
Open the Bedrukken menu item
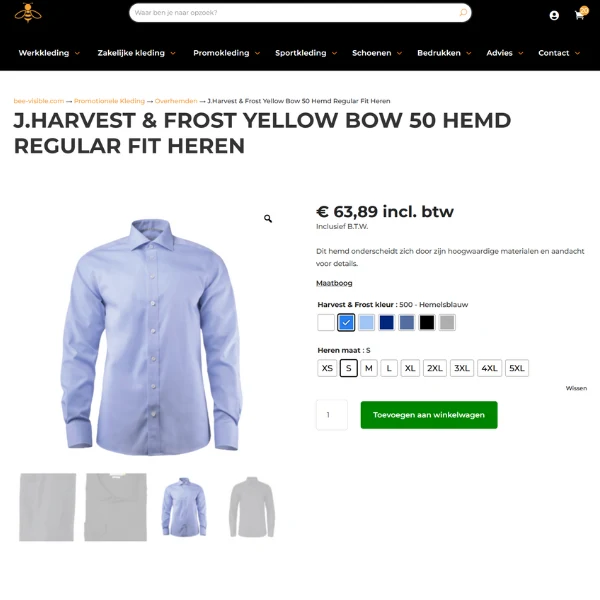pos(439,53)
